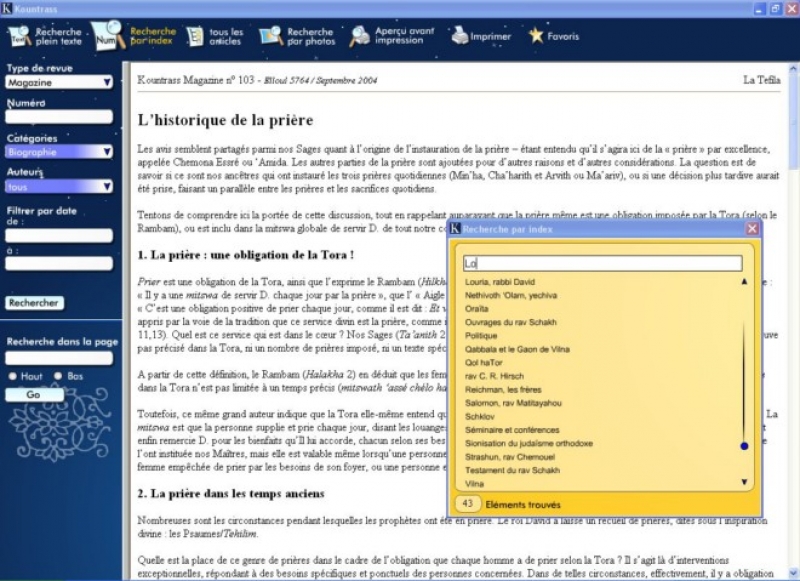Click the Favoris label

click(x=563, y=36)
